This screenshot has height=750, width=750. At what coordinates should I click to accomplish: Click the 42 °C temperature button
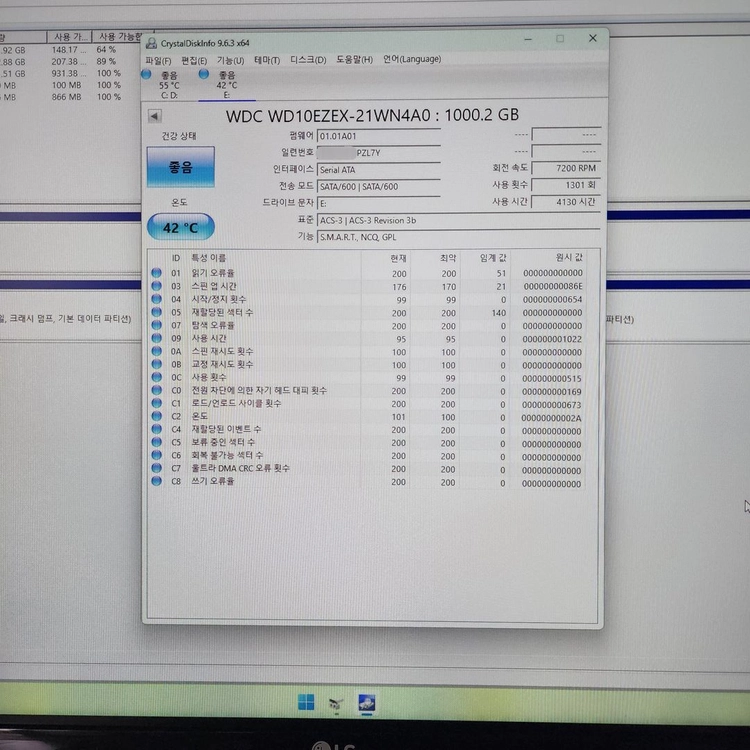pos(180,227)
